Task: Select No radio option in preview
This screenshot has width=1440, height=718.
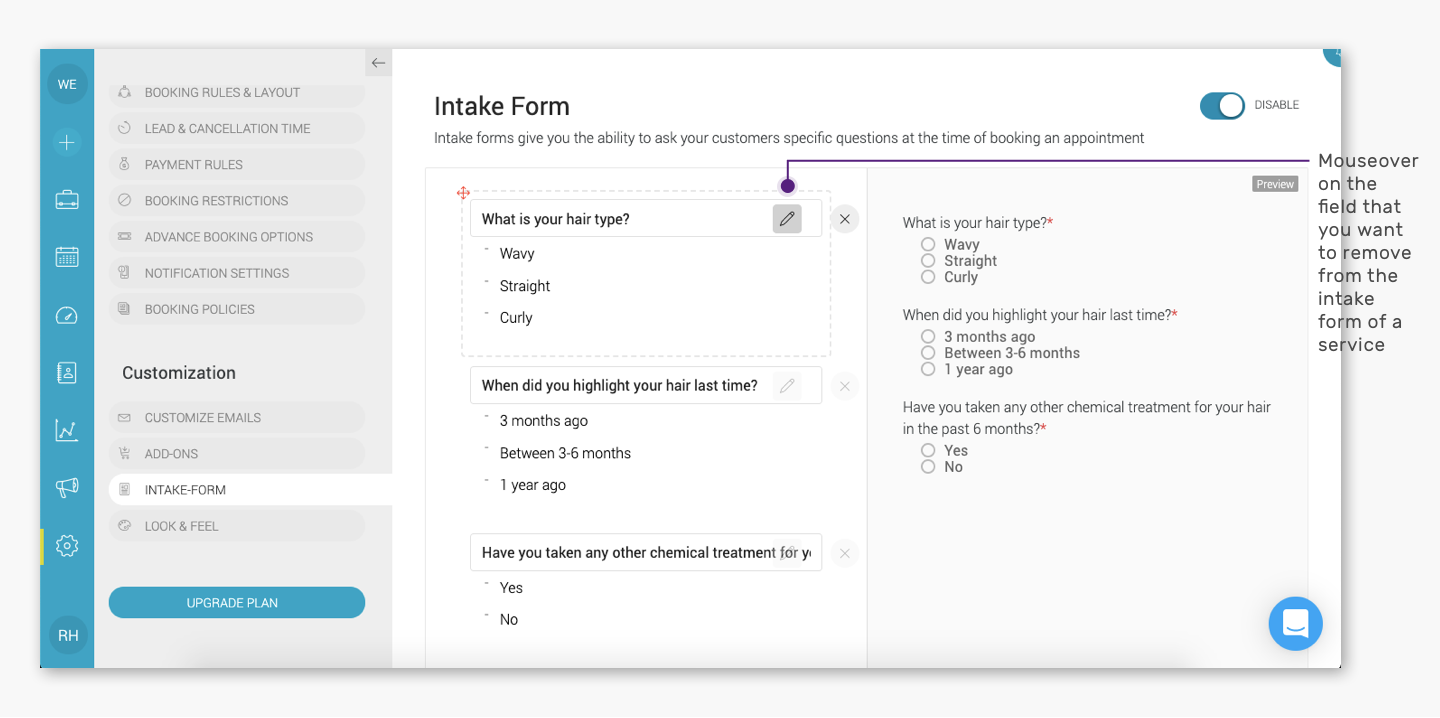Action: point(928,466)
